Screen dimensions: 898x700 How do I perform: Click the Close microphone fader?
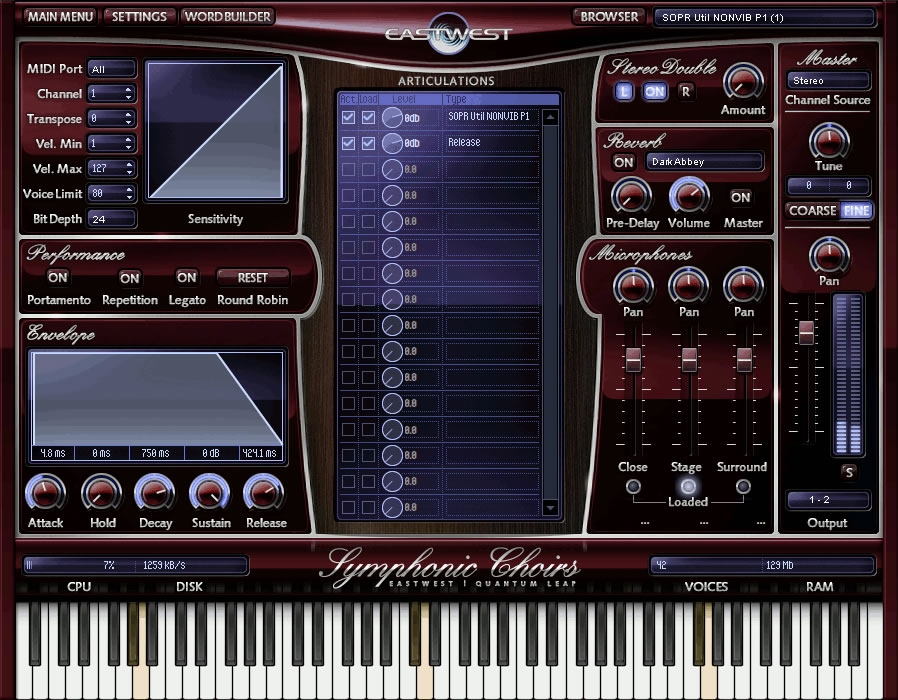(x=633, y=359)
